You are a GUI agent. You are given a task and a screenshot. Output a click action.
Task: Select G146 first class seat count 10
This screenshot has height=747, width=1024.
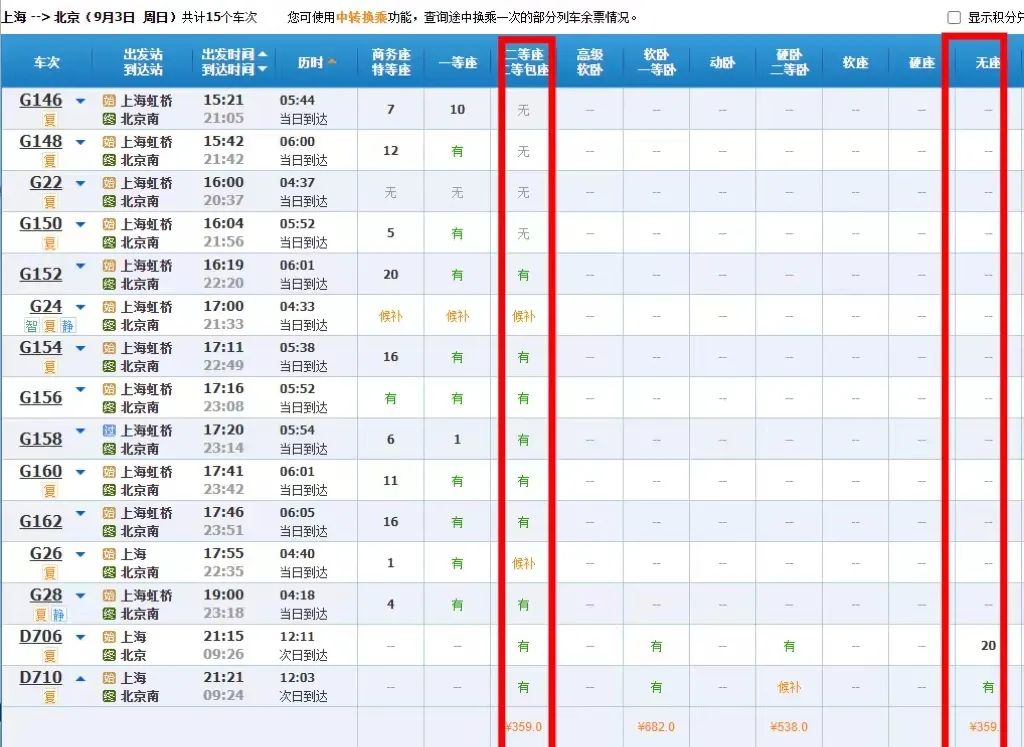click(x=457, y=110)
